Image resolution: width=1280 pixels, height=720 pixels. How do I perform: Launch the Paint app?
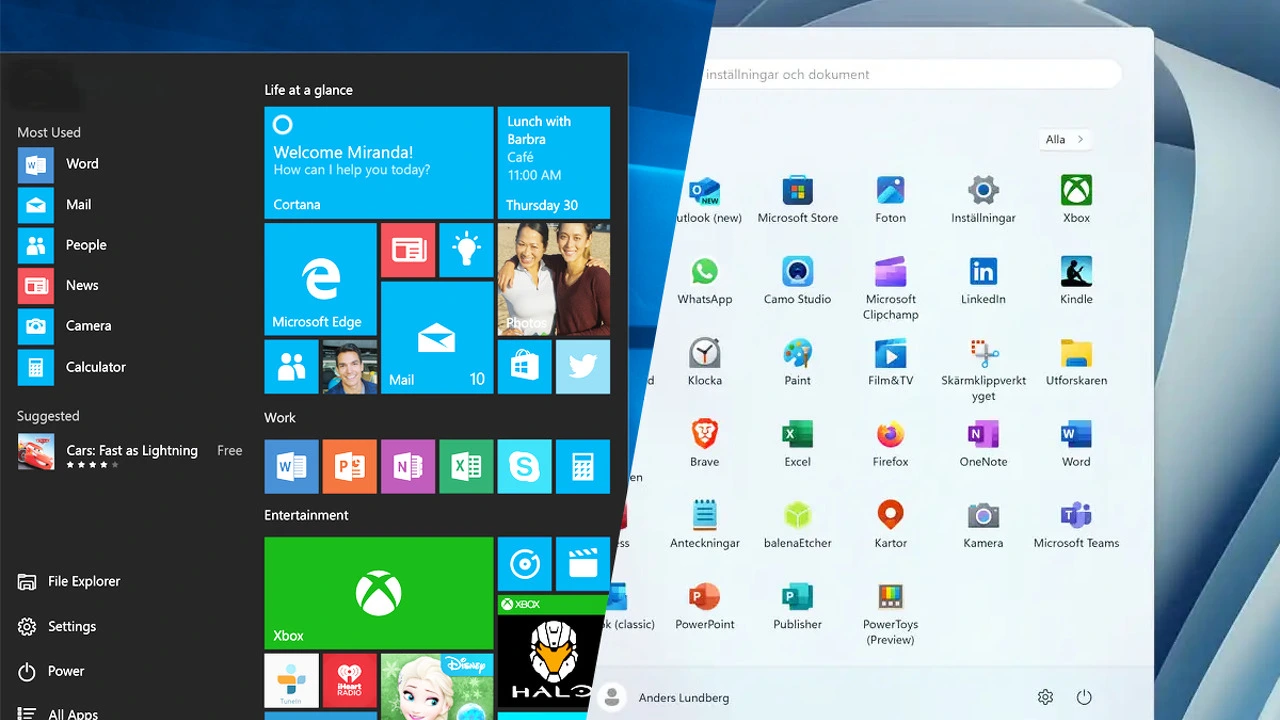coord(797,355)
